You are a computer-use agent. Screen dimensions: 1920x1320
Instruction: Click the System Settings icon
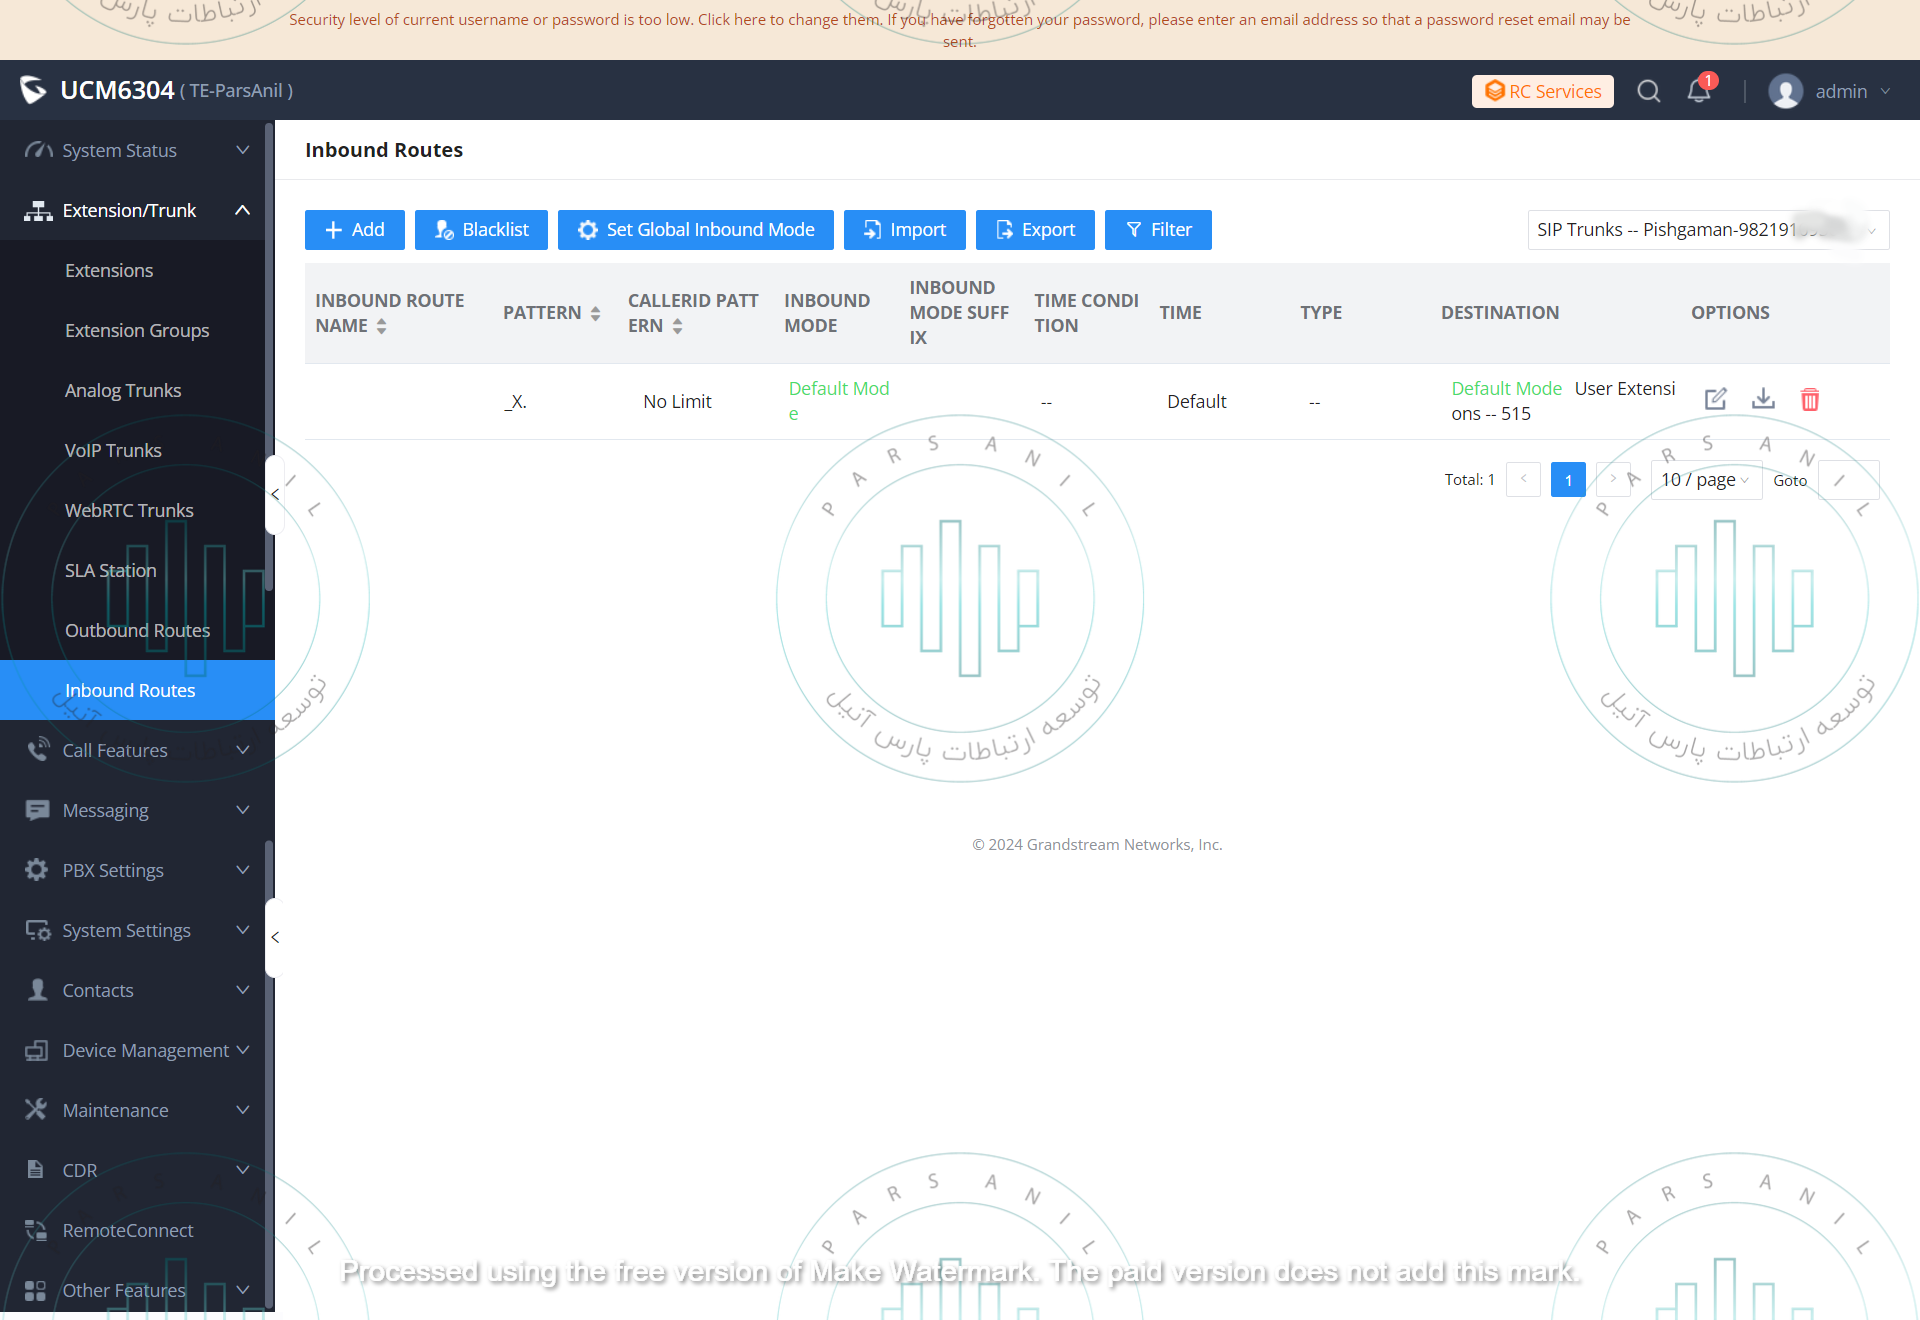click(x=38, y=930)
